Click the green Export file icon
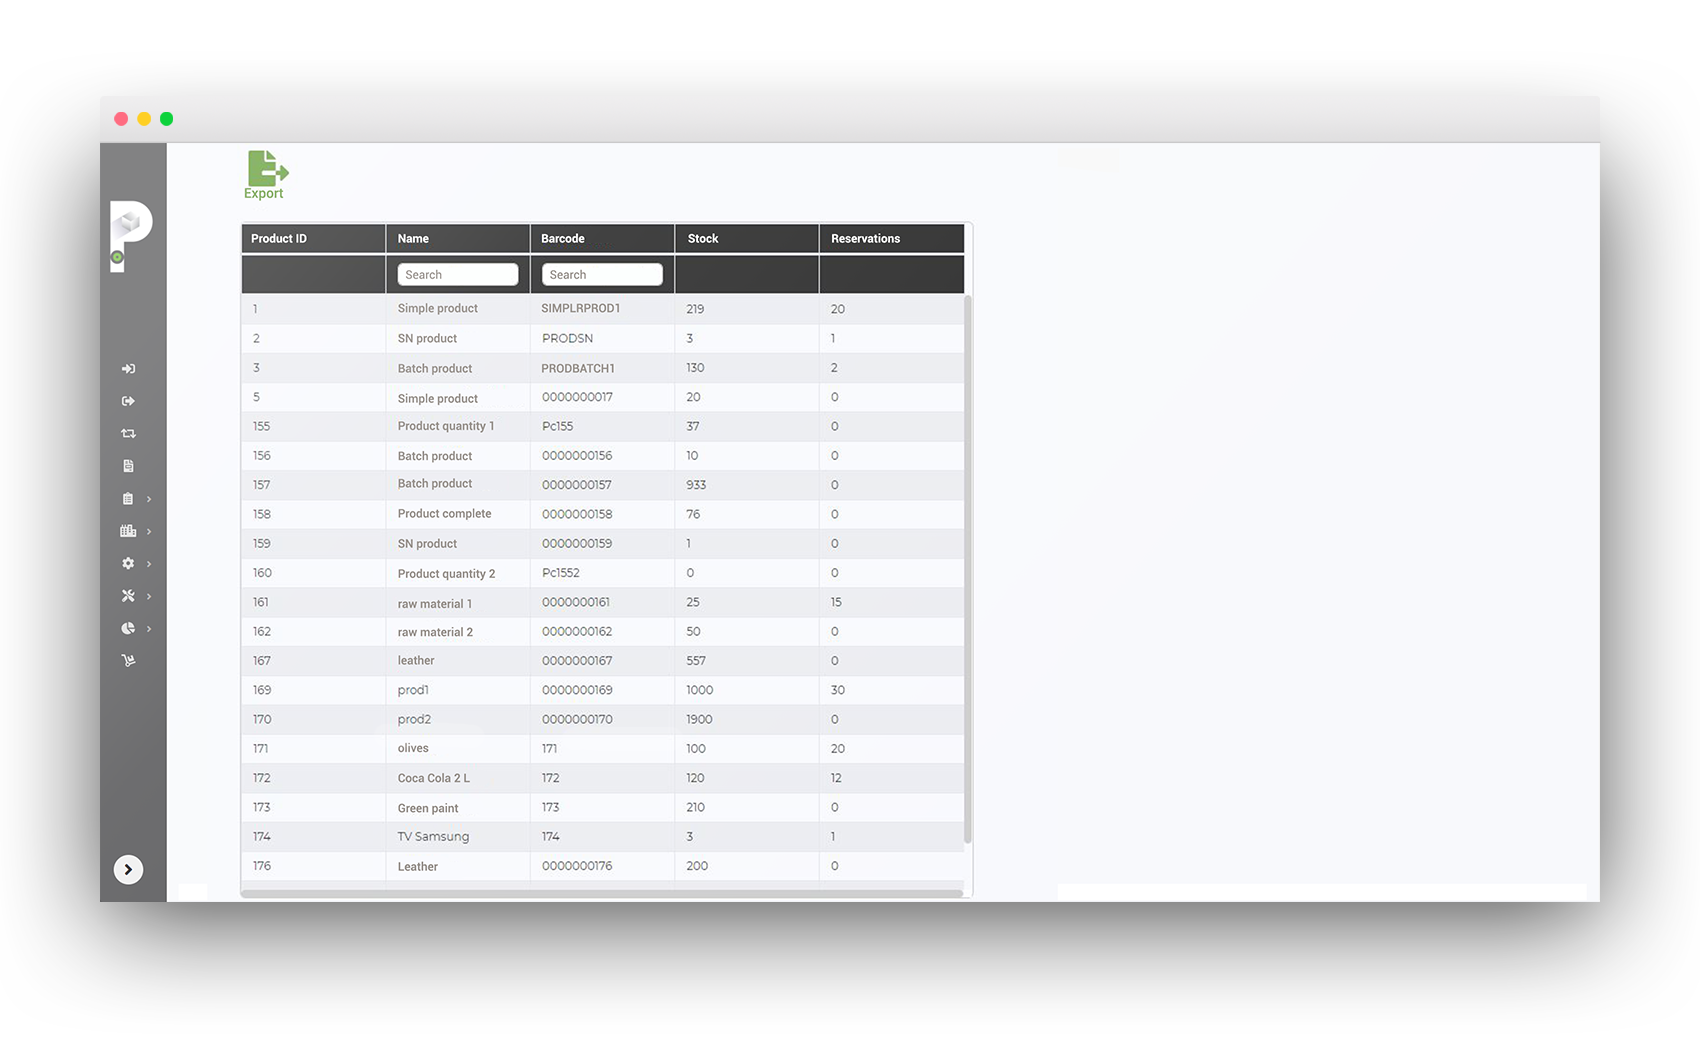The image size is (1700, 1057). (x=267, y=168)
